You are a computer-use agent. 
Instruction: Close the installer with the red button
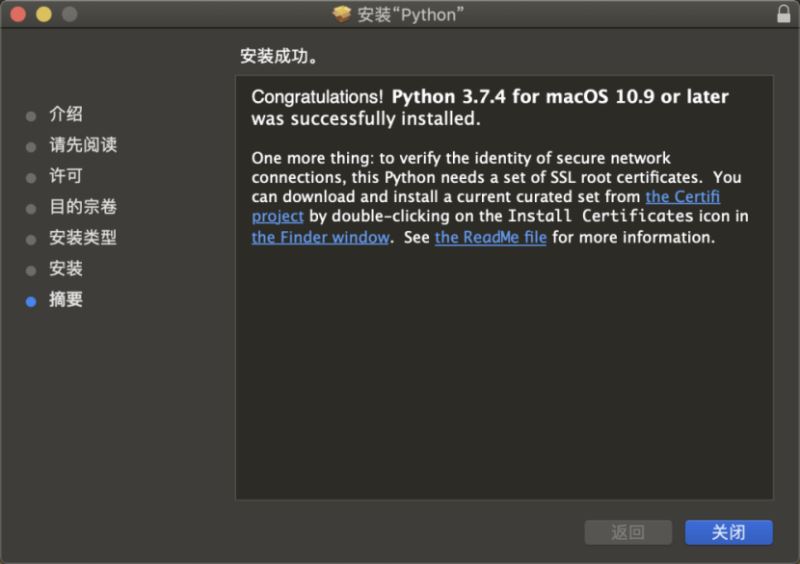[18, 14]
